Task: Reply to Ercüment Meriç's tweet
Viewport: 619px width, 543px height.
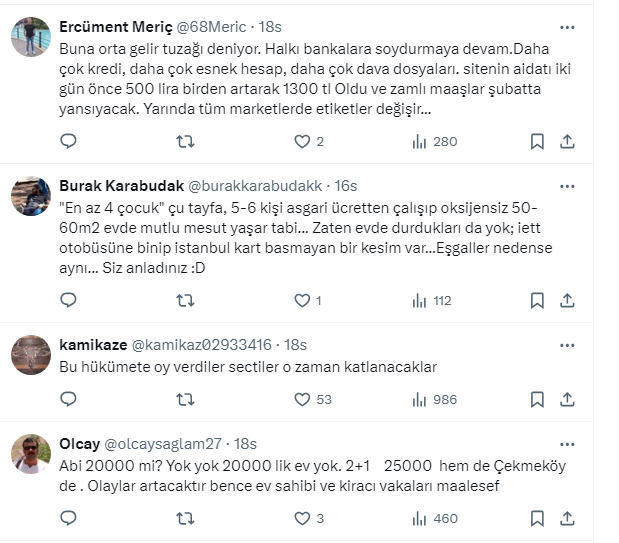Action: click(x=68, y=142)
